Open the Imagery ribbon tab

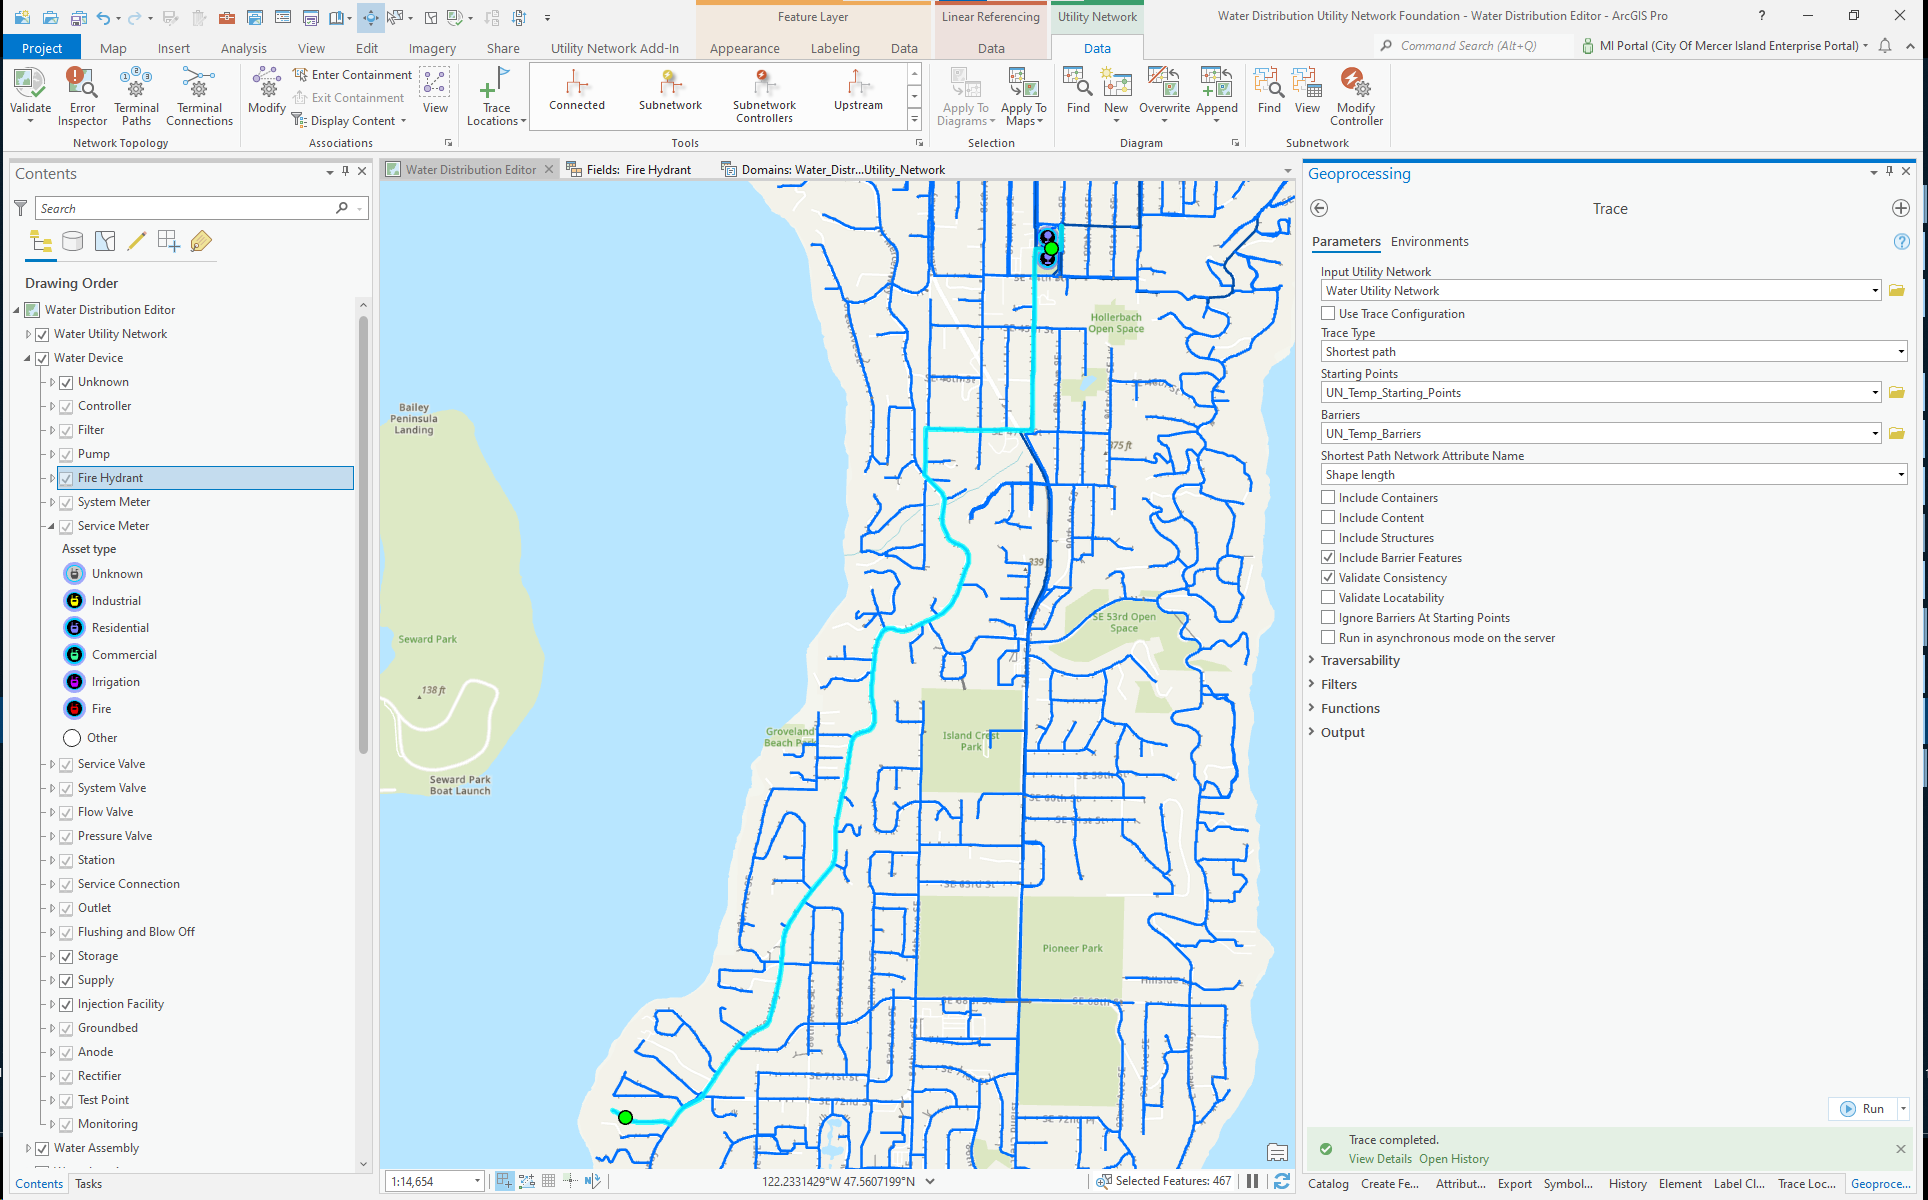click(x=432, y=47)
